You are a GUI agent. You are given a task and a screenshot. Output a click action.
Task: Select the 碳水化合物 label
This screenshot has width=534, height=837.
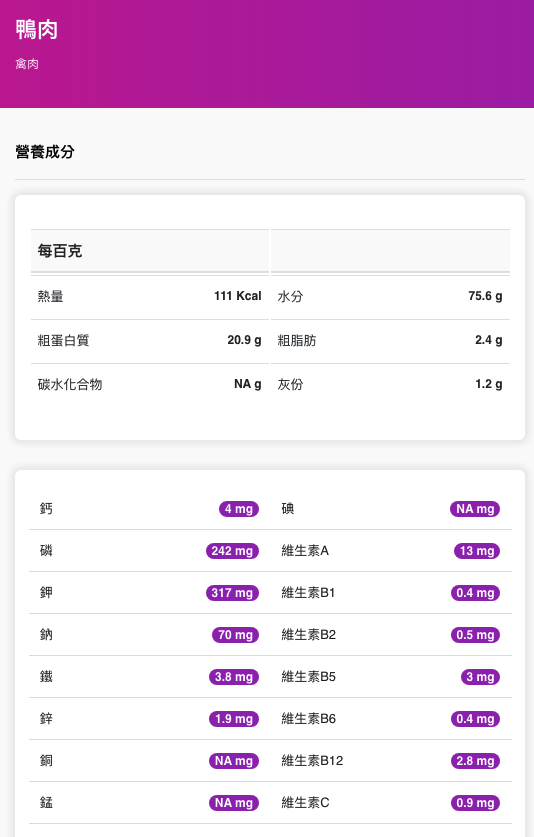[x=70, y=384]
